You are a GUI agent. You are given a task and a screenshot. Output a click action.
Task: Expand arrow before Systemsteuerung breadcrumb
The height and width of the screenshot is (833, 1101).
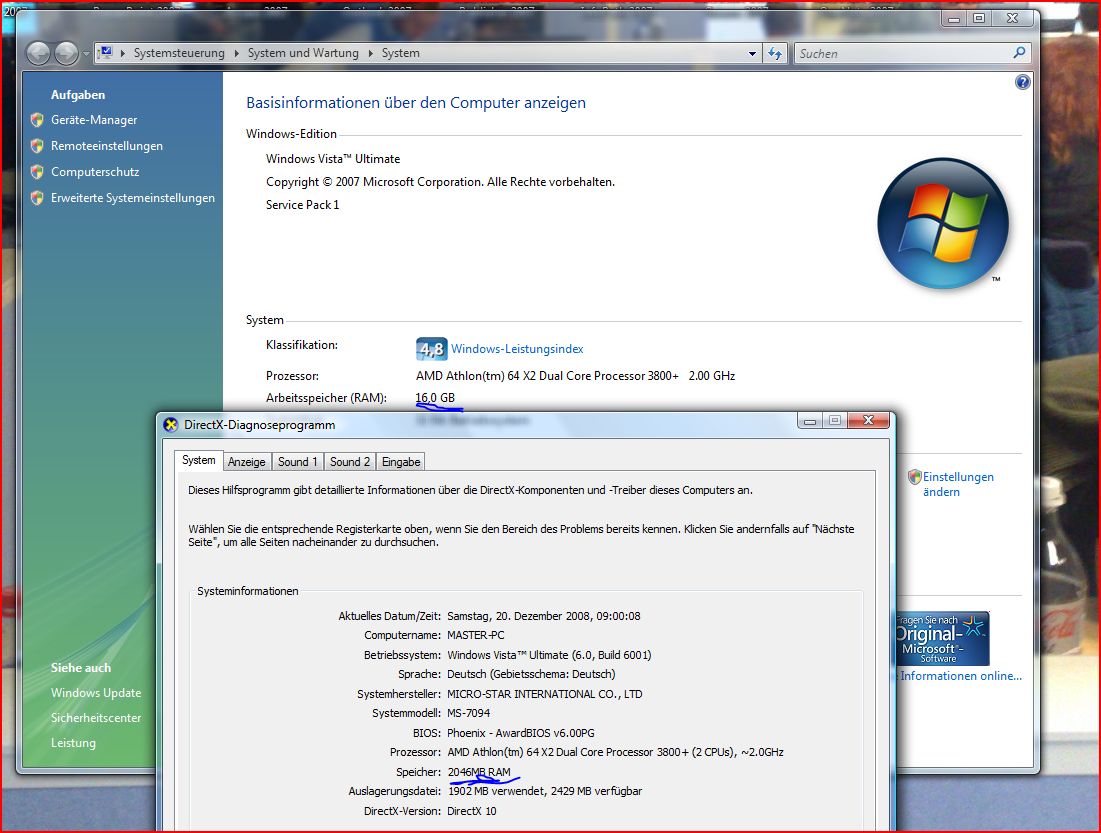coord(123,53)
